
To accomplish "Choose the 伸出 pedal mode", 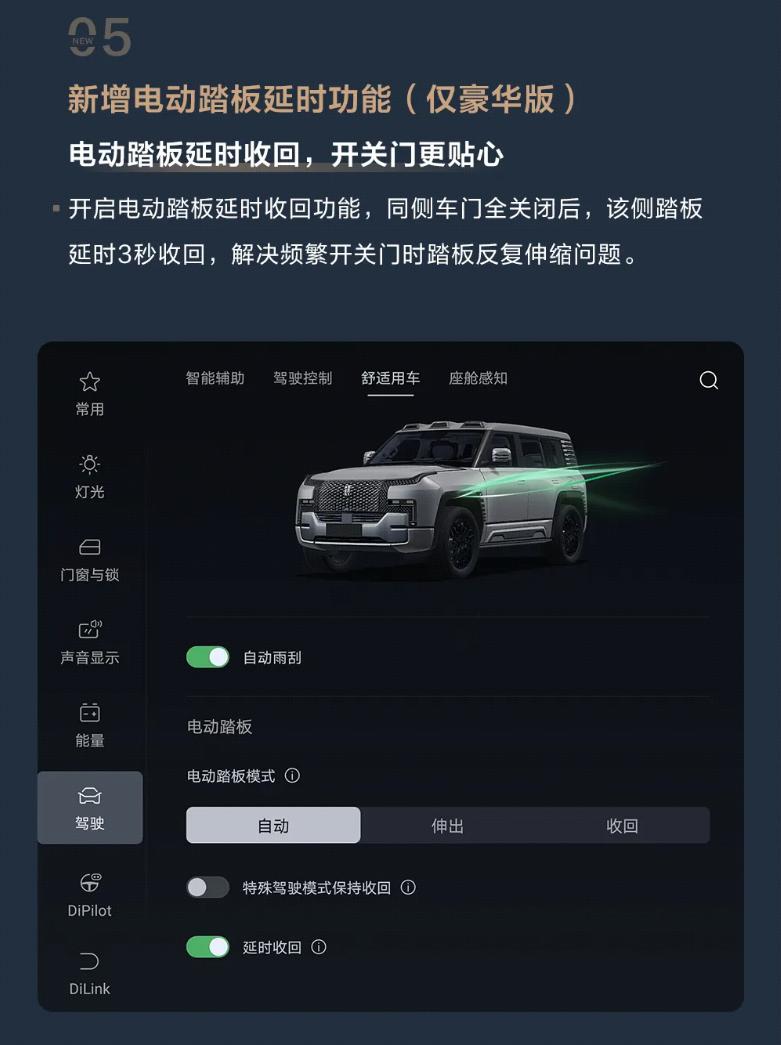I will (447, 826).
